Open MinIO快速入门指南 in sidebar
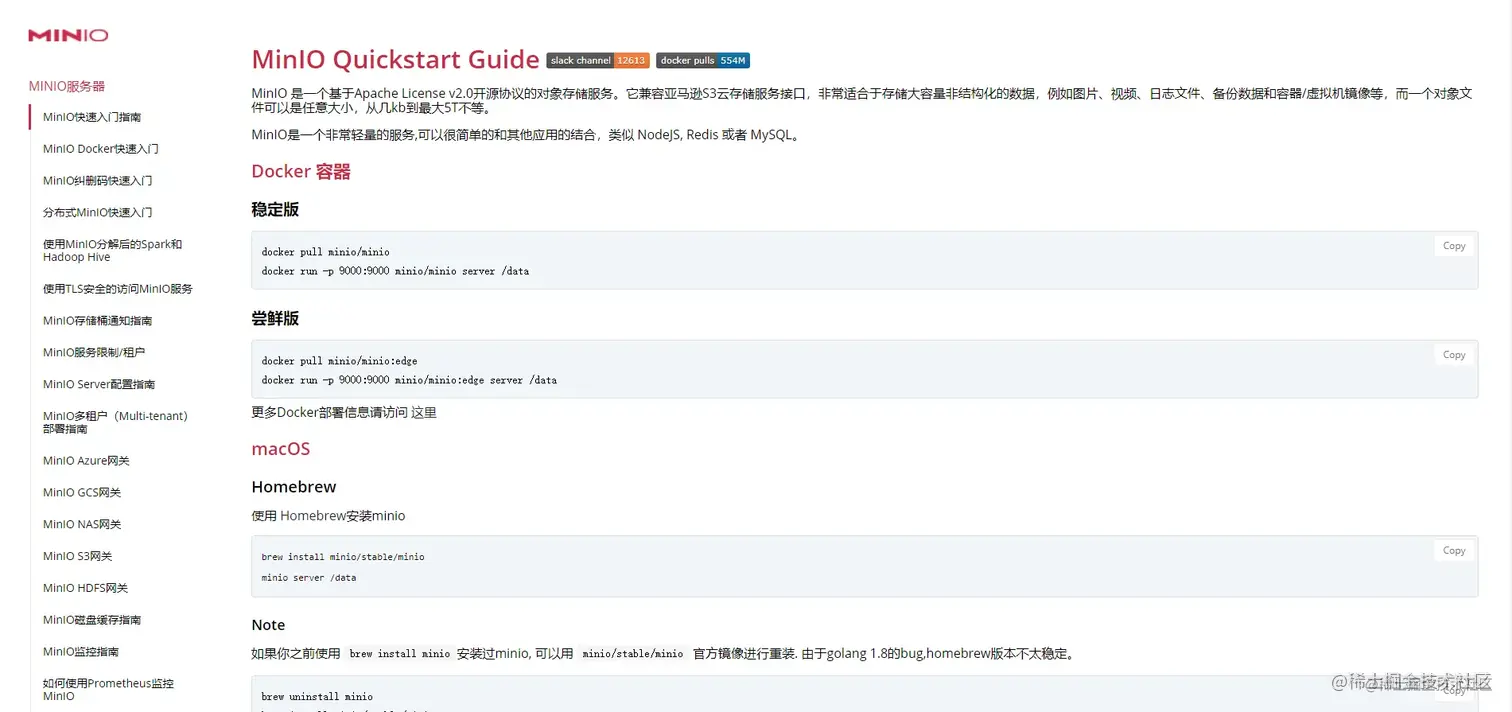Image resolution: width=1512 pixels, height=712 pixels. [x=92, y=117]
